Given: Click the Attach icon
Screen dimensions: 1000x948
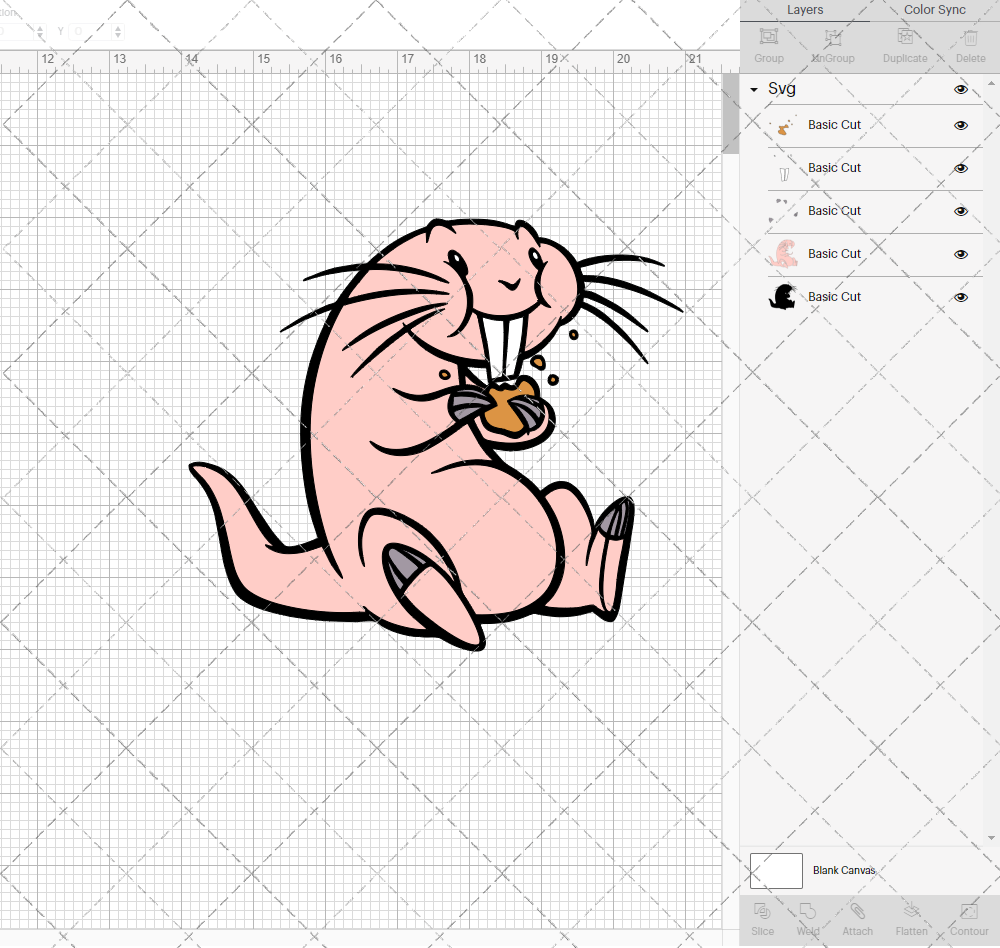Looking at the screenshot, I should 857,920.
